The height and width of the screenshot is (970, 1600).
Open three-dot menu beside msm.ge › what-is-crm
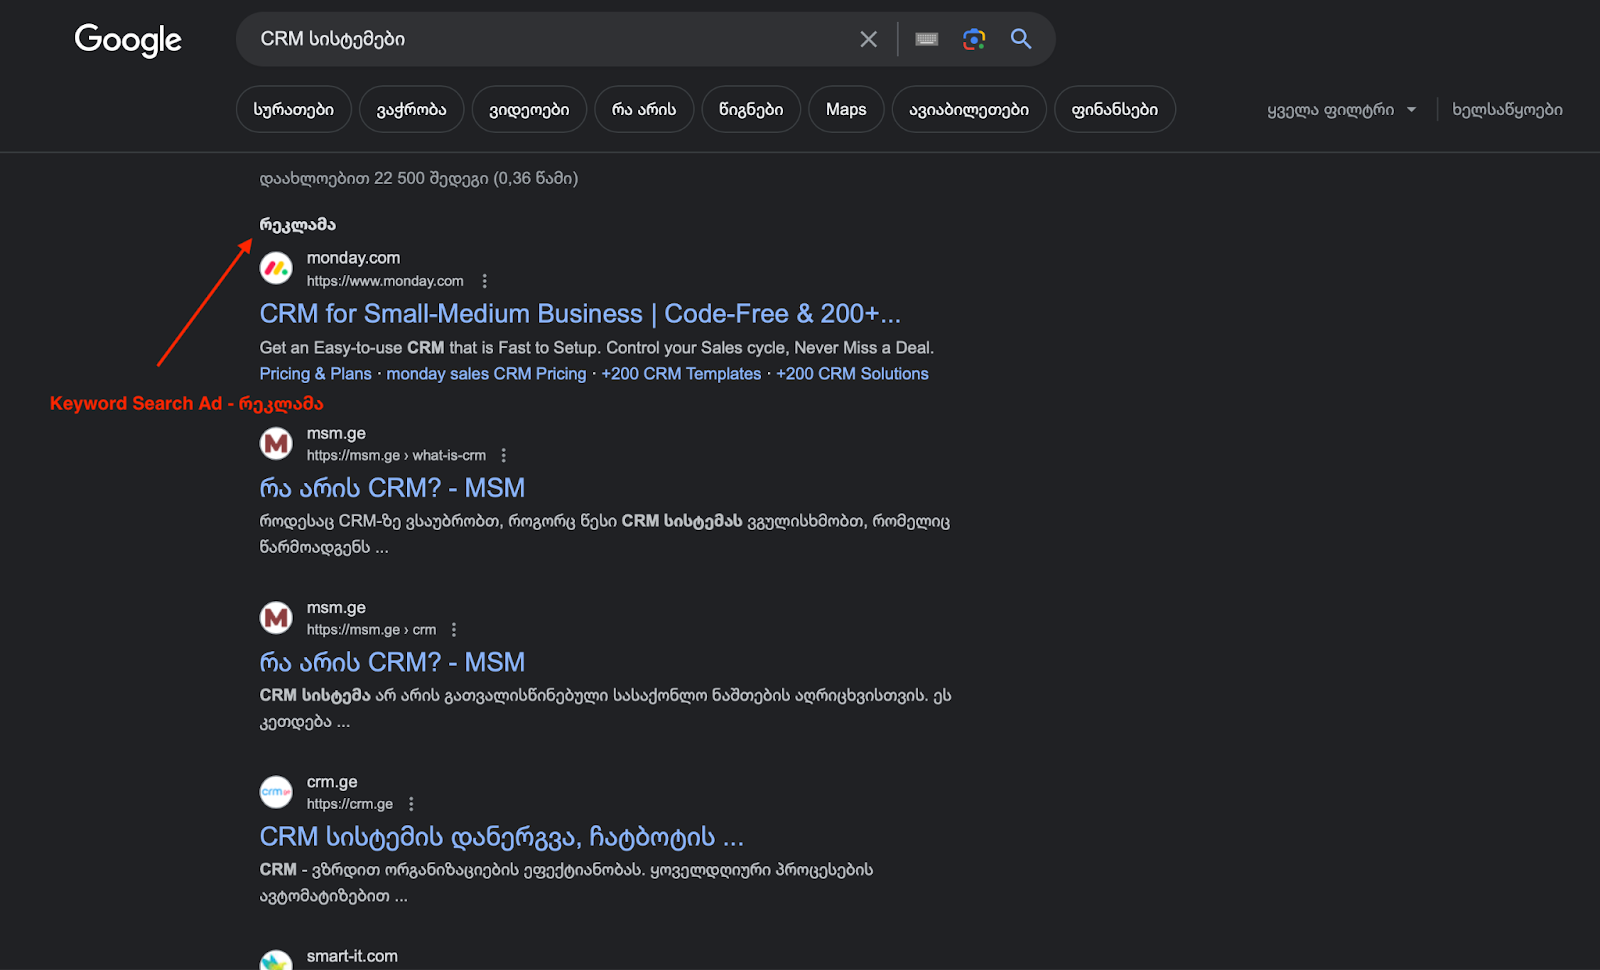pos(503,455)
